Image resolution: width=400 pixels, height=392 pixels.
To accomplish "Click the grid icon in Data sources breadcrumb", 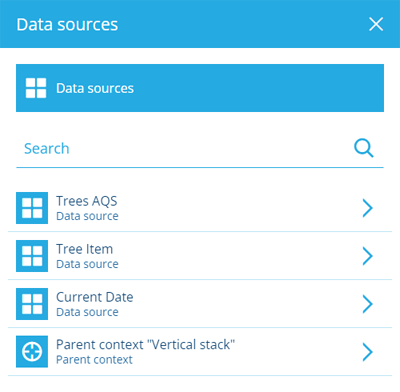I will tap(36, 88).
